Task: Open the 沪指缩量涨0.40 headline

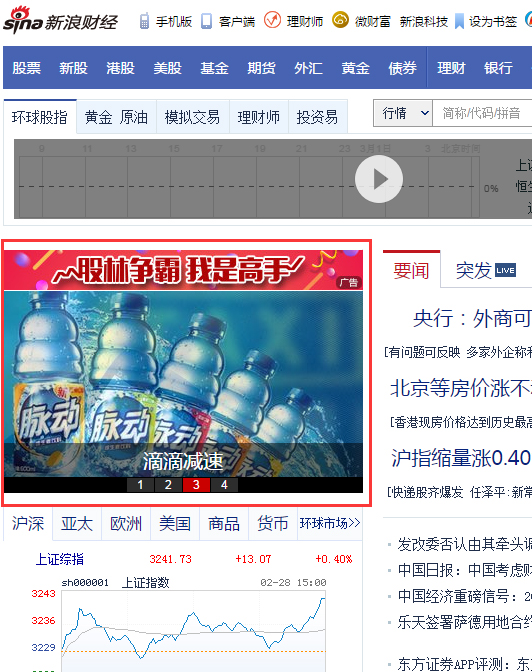Action: pos(461,458)
